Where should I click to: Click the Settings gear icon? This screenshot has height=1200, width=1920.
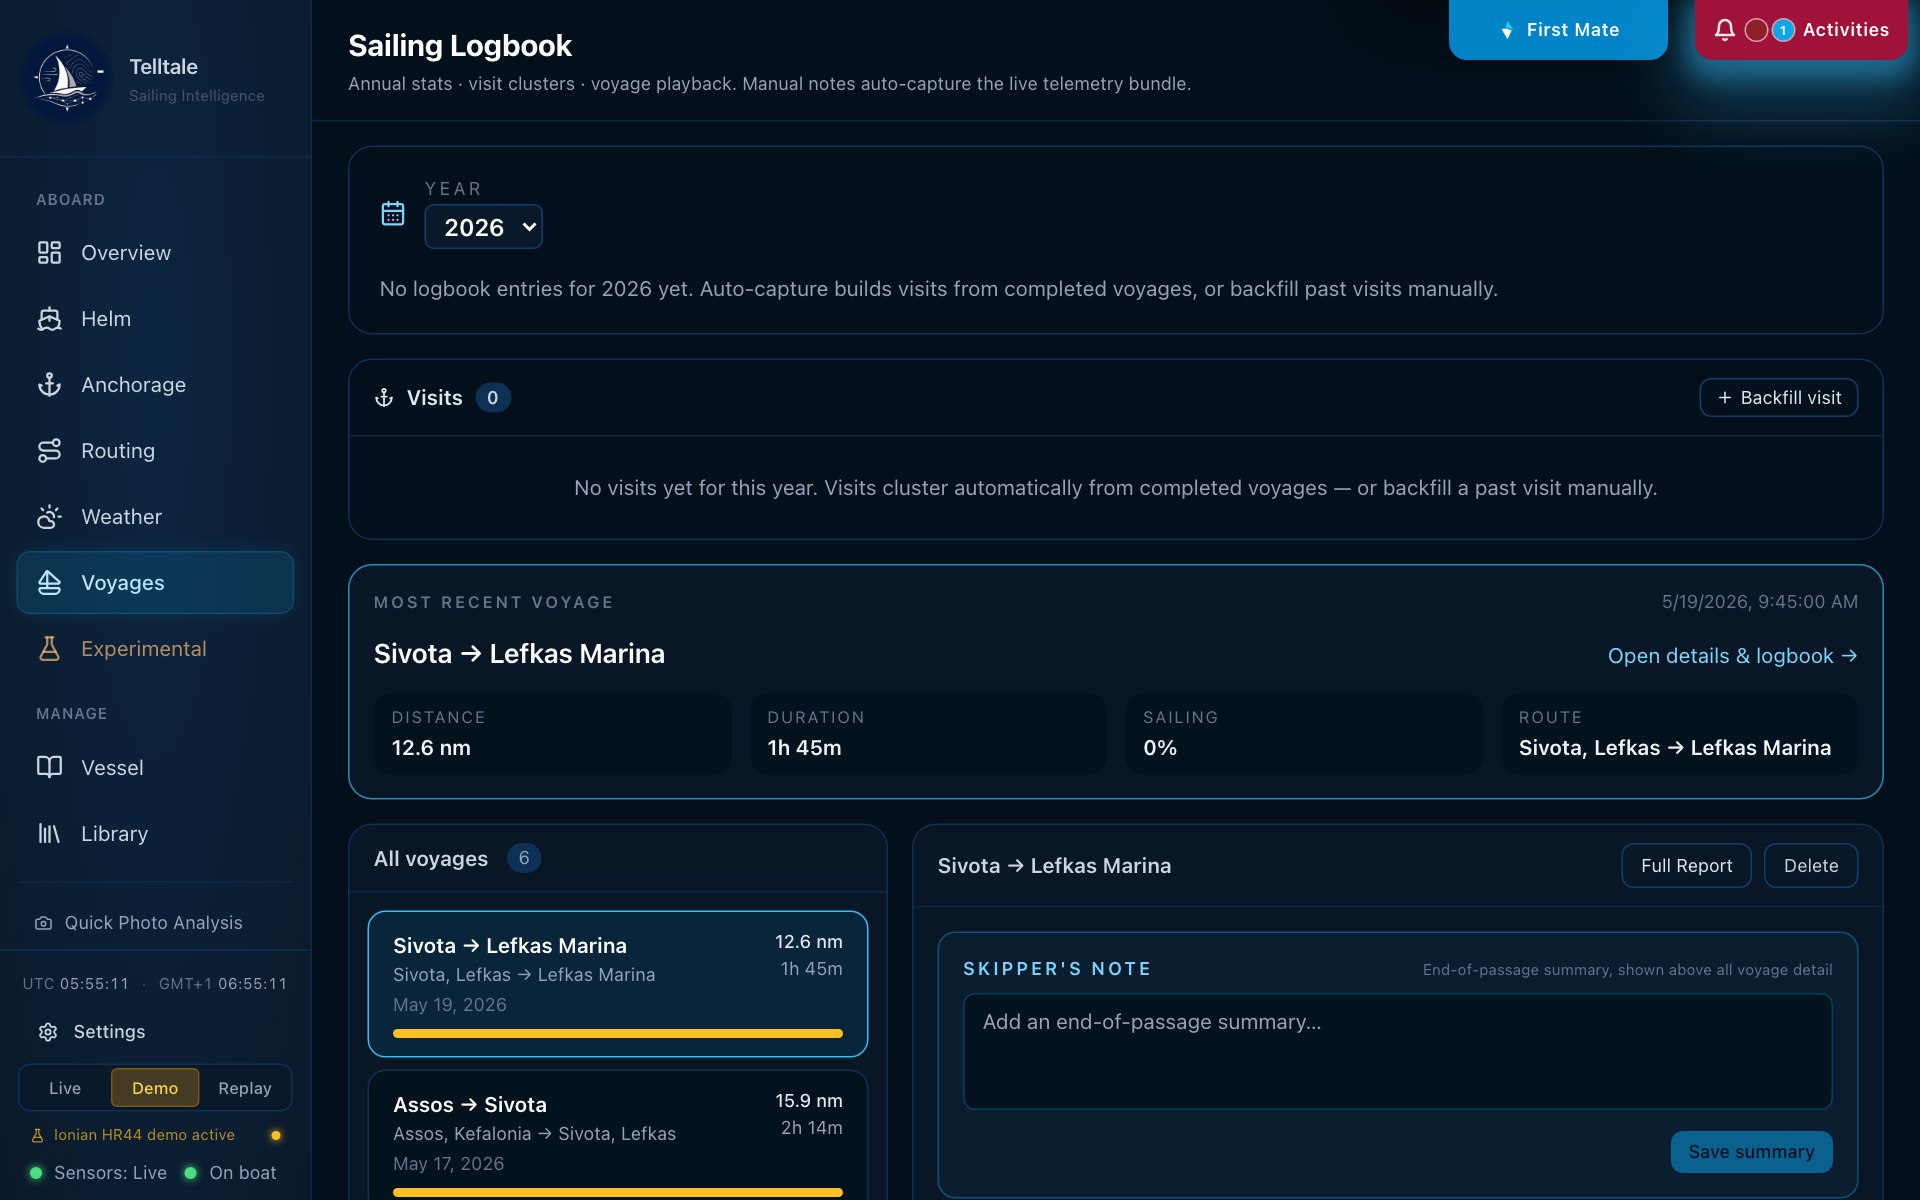(x=48, y=1032)
